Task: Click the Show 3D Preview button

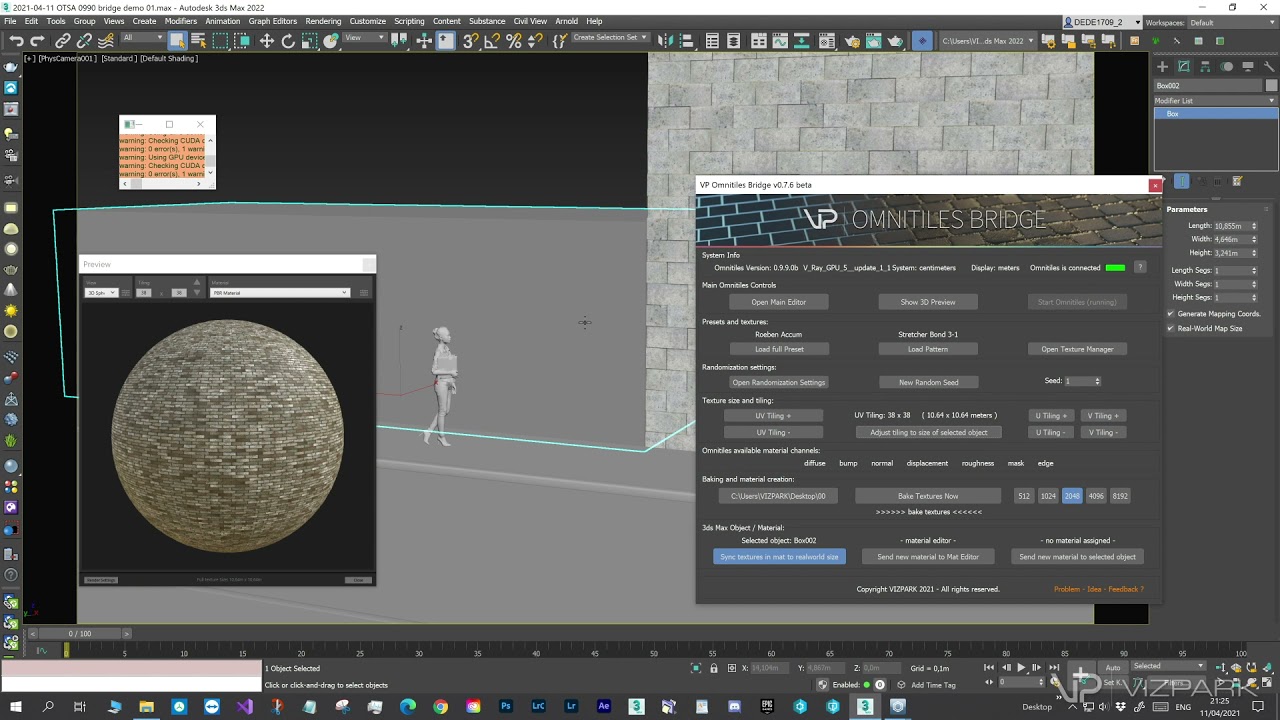Action: point(928,302)
